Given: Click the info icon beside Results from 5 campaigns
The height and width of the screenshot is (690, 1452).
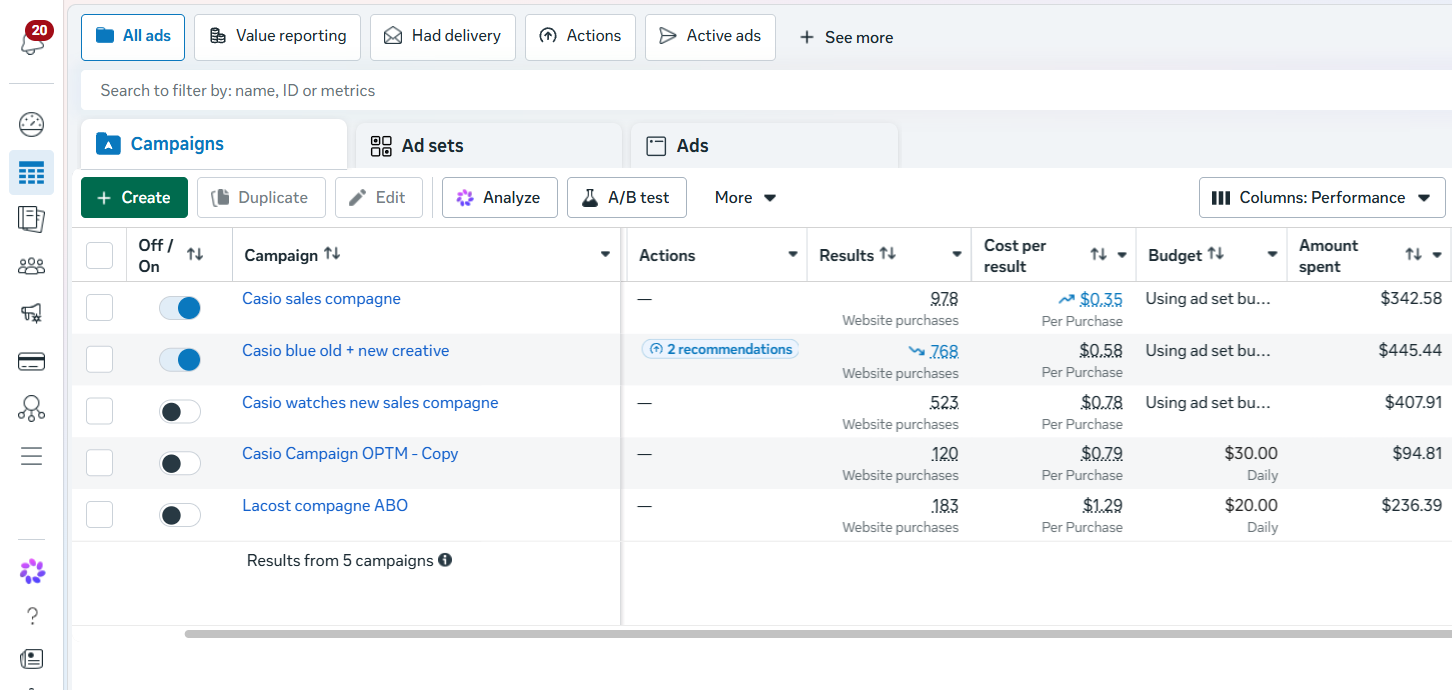Looking at the screenshot, I should point(445,560).
